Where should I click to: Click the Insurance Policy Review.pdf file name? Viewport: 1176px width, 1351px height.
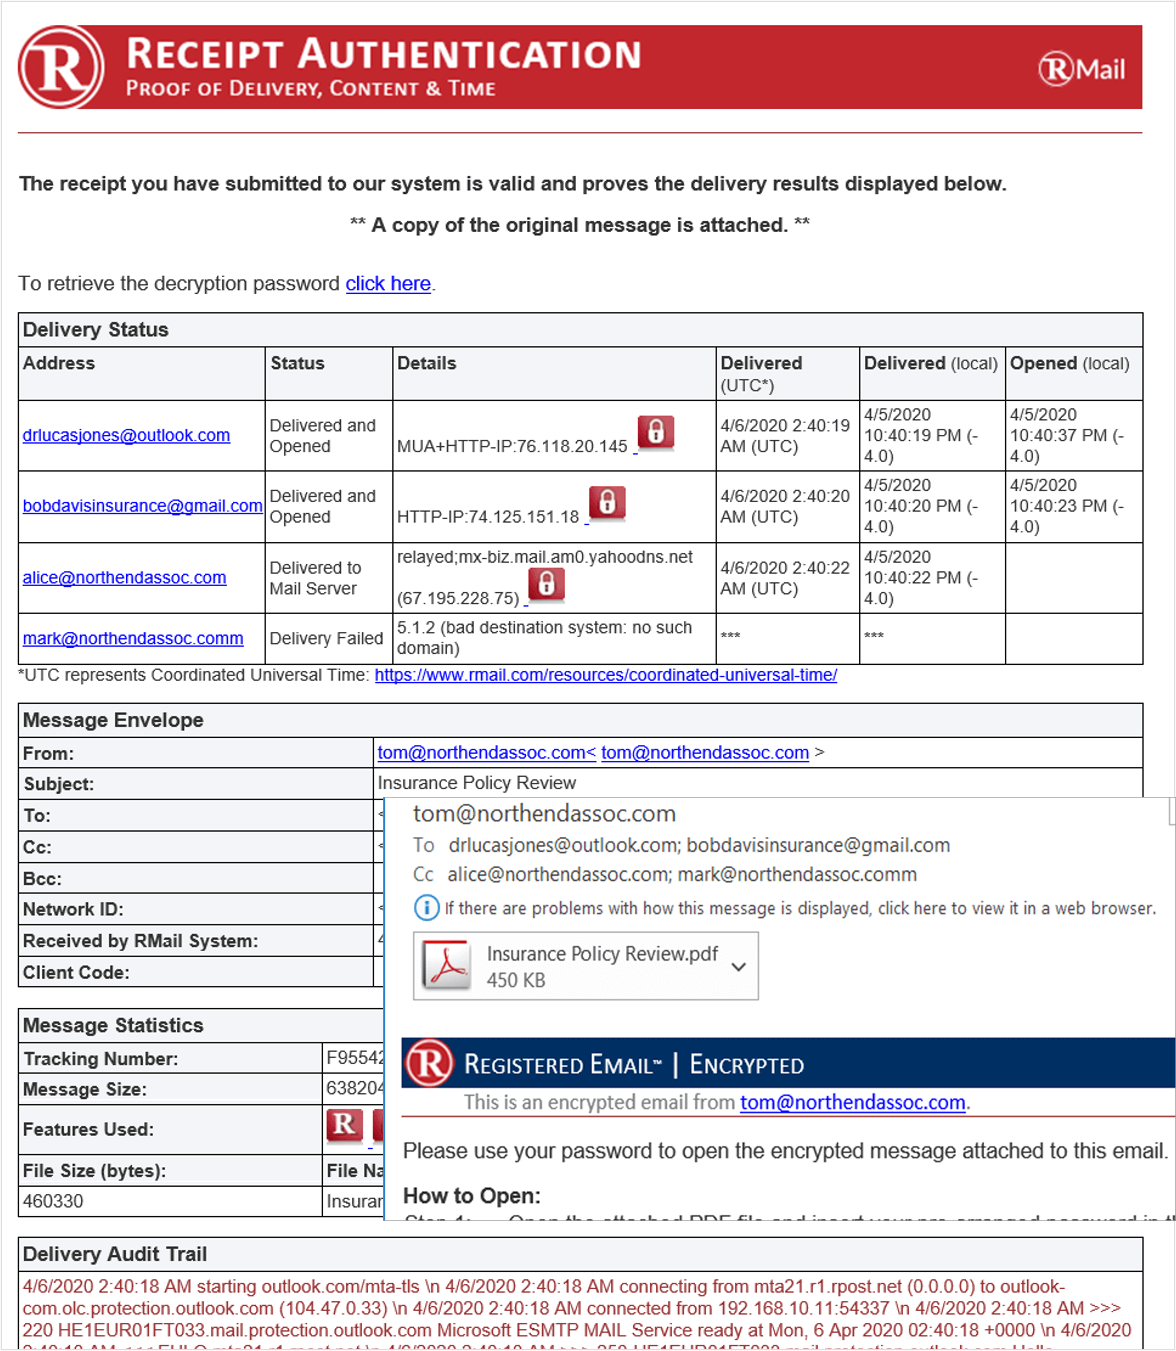(x=602, y=954)
